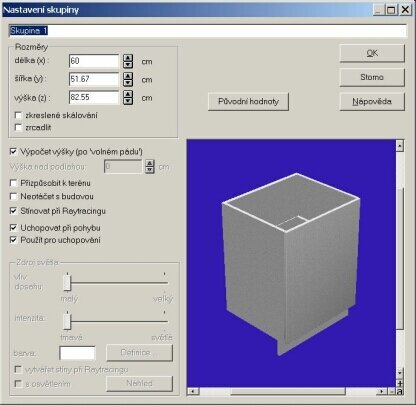Image resolution: width=416 pixels, height=405 pixels.
Task: Click preview vertical scrollbar up arrow
Action: click(x=400, y=146)
